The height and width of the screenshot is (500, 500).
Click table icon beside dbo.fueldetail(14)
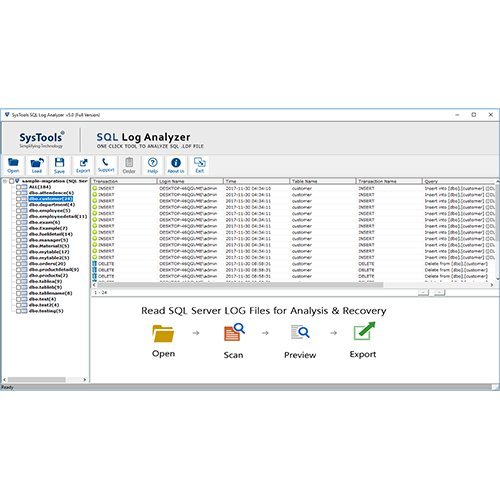(x=24, y=234)
